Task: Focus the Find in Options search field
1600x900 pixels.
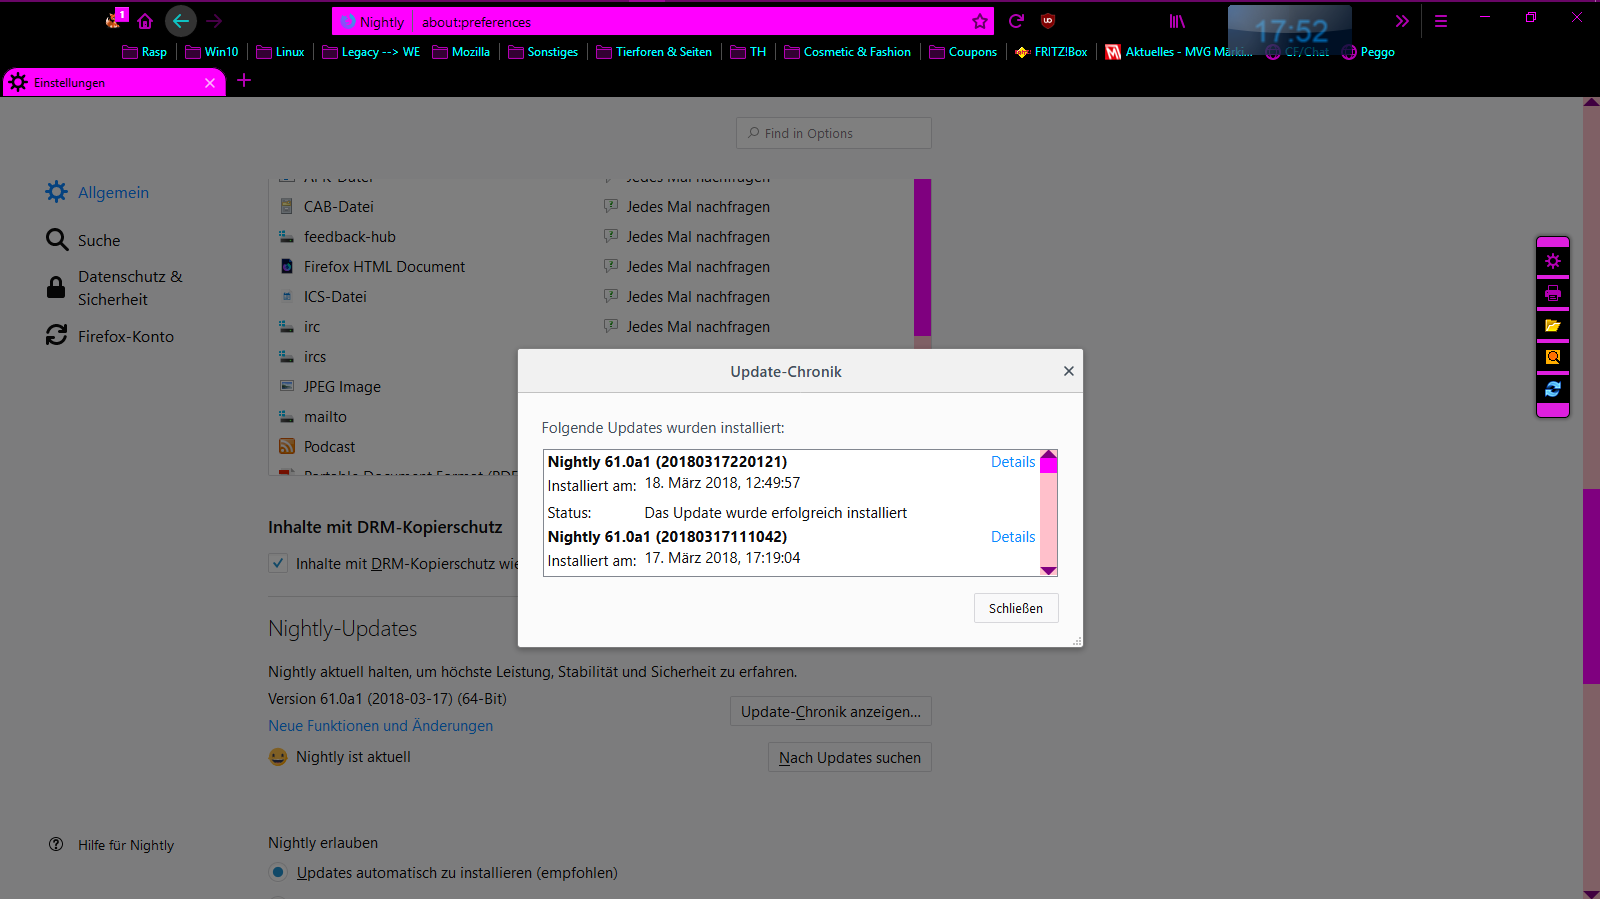Action: tap(834, 133)
